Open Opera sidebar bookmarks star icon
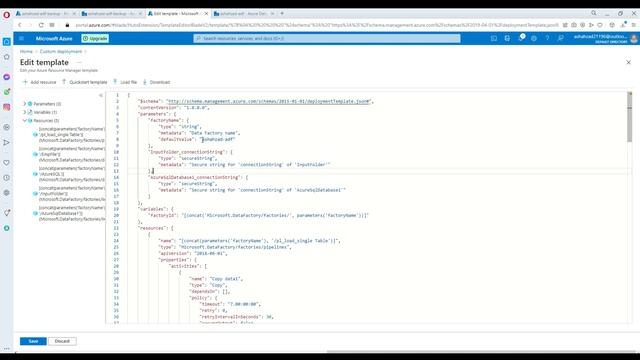 pyautogui.click(x=7, y=57)
